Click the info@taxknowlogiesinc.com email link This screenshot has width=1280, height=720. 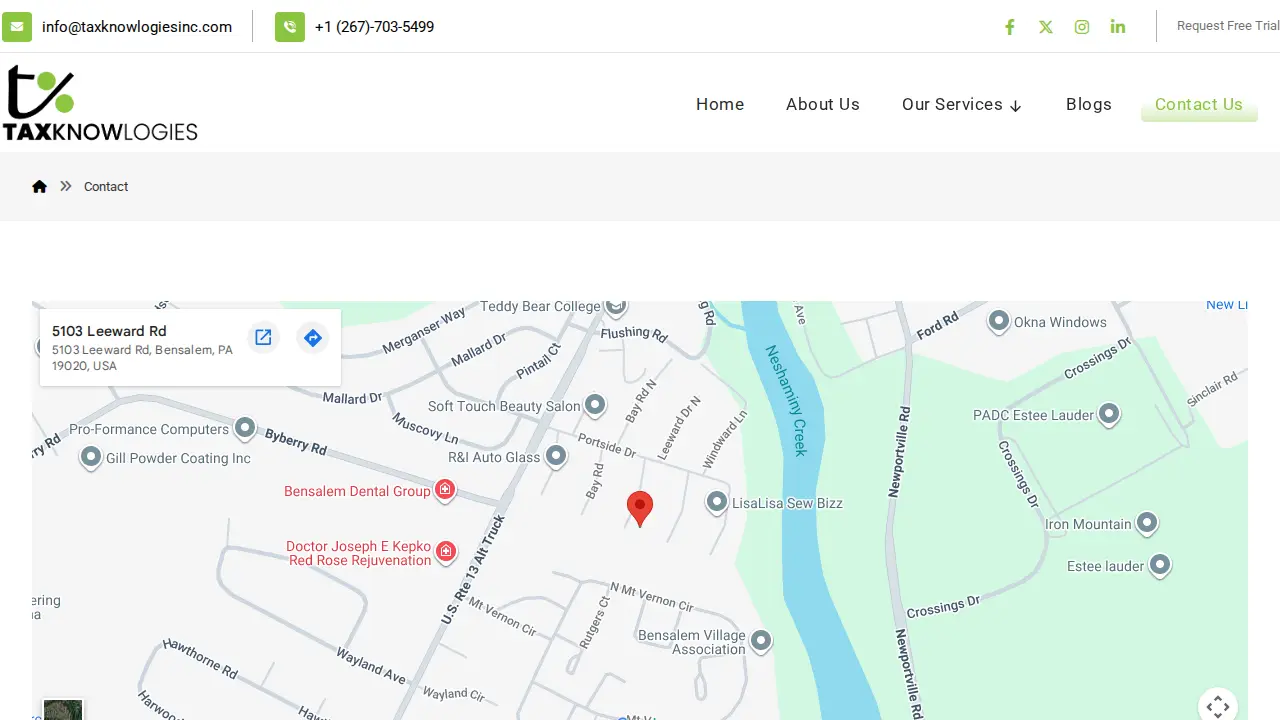[x=137, y=27]
